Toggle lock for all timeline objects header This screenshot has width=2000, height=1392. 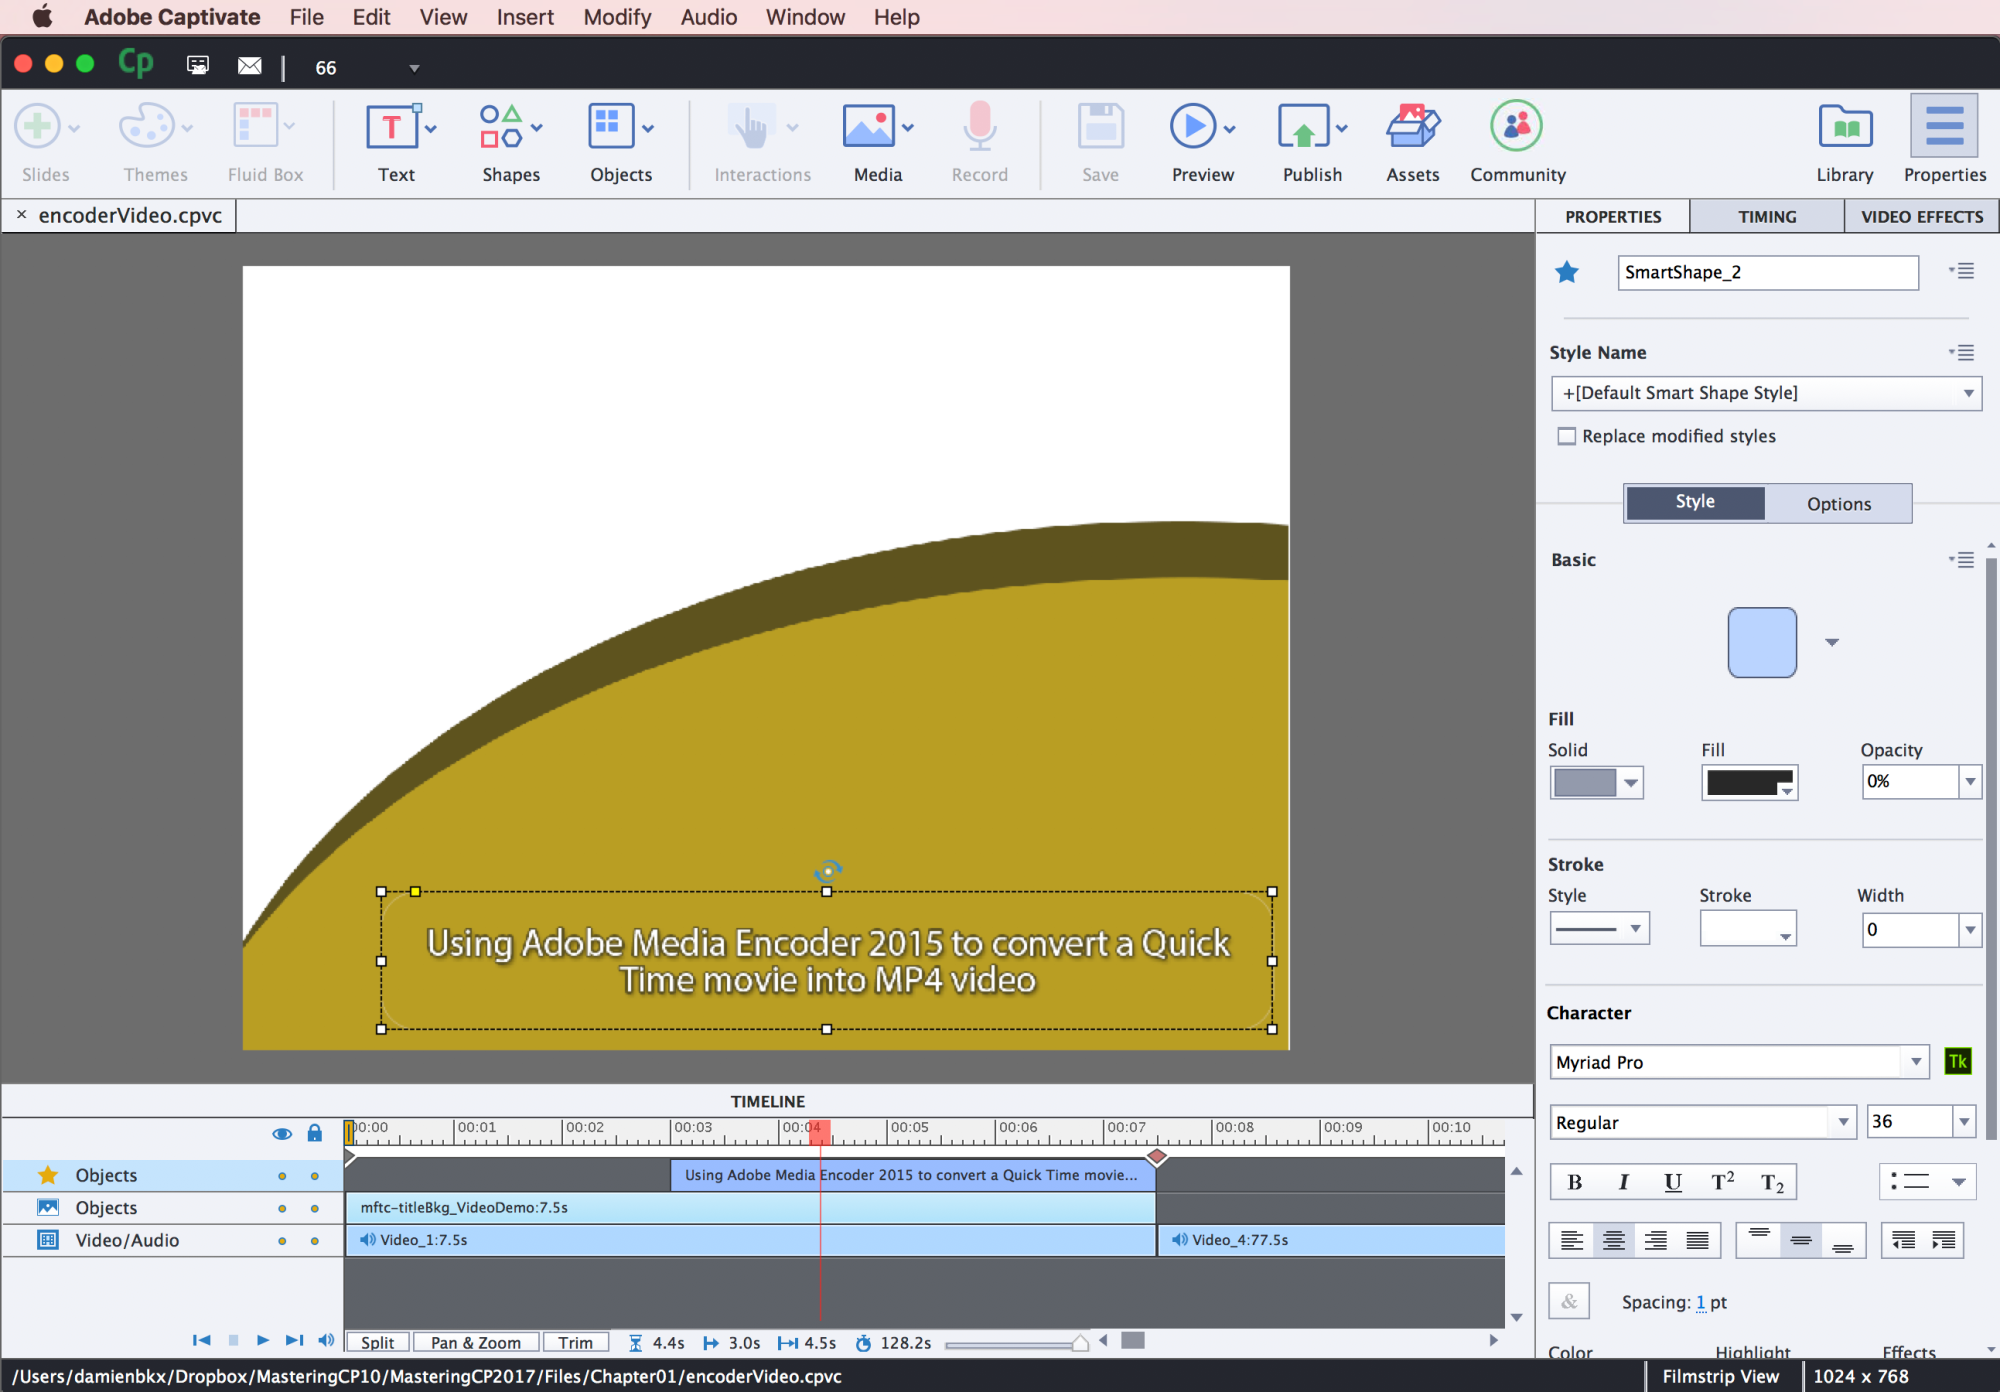click(x=314, y=1133)
